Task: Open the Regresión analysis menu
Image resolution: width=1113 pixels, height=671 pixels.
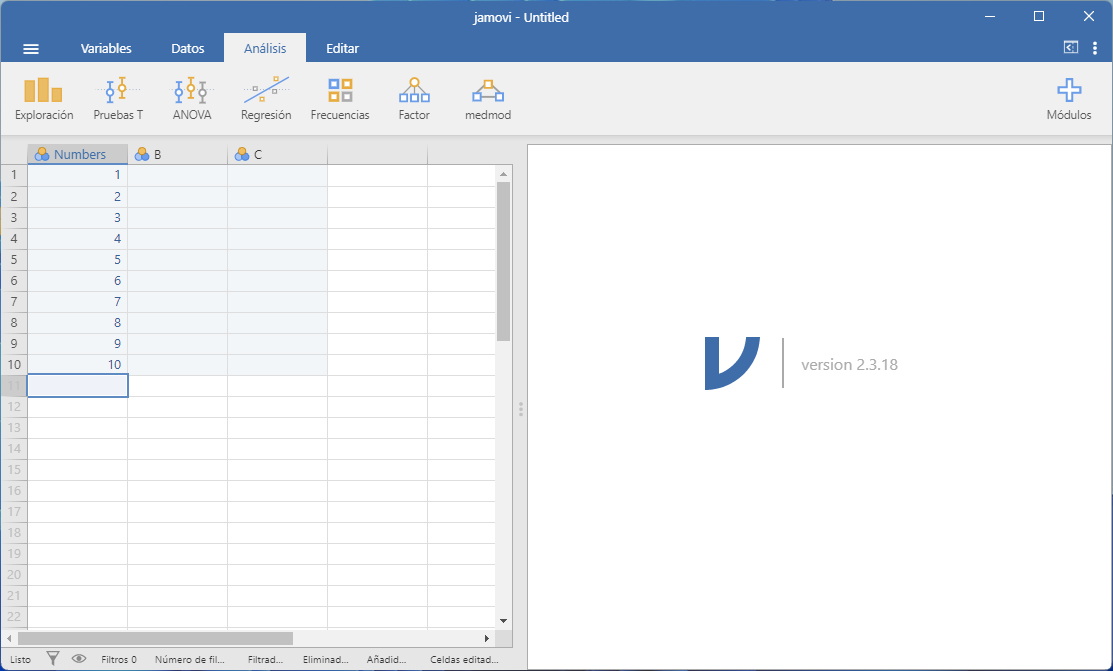Action: [x=266, y=99]
